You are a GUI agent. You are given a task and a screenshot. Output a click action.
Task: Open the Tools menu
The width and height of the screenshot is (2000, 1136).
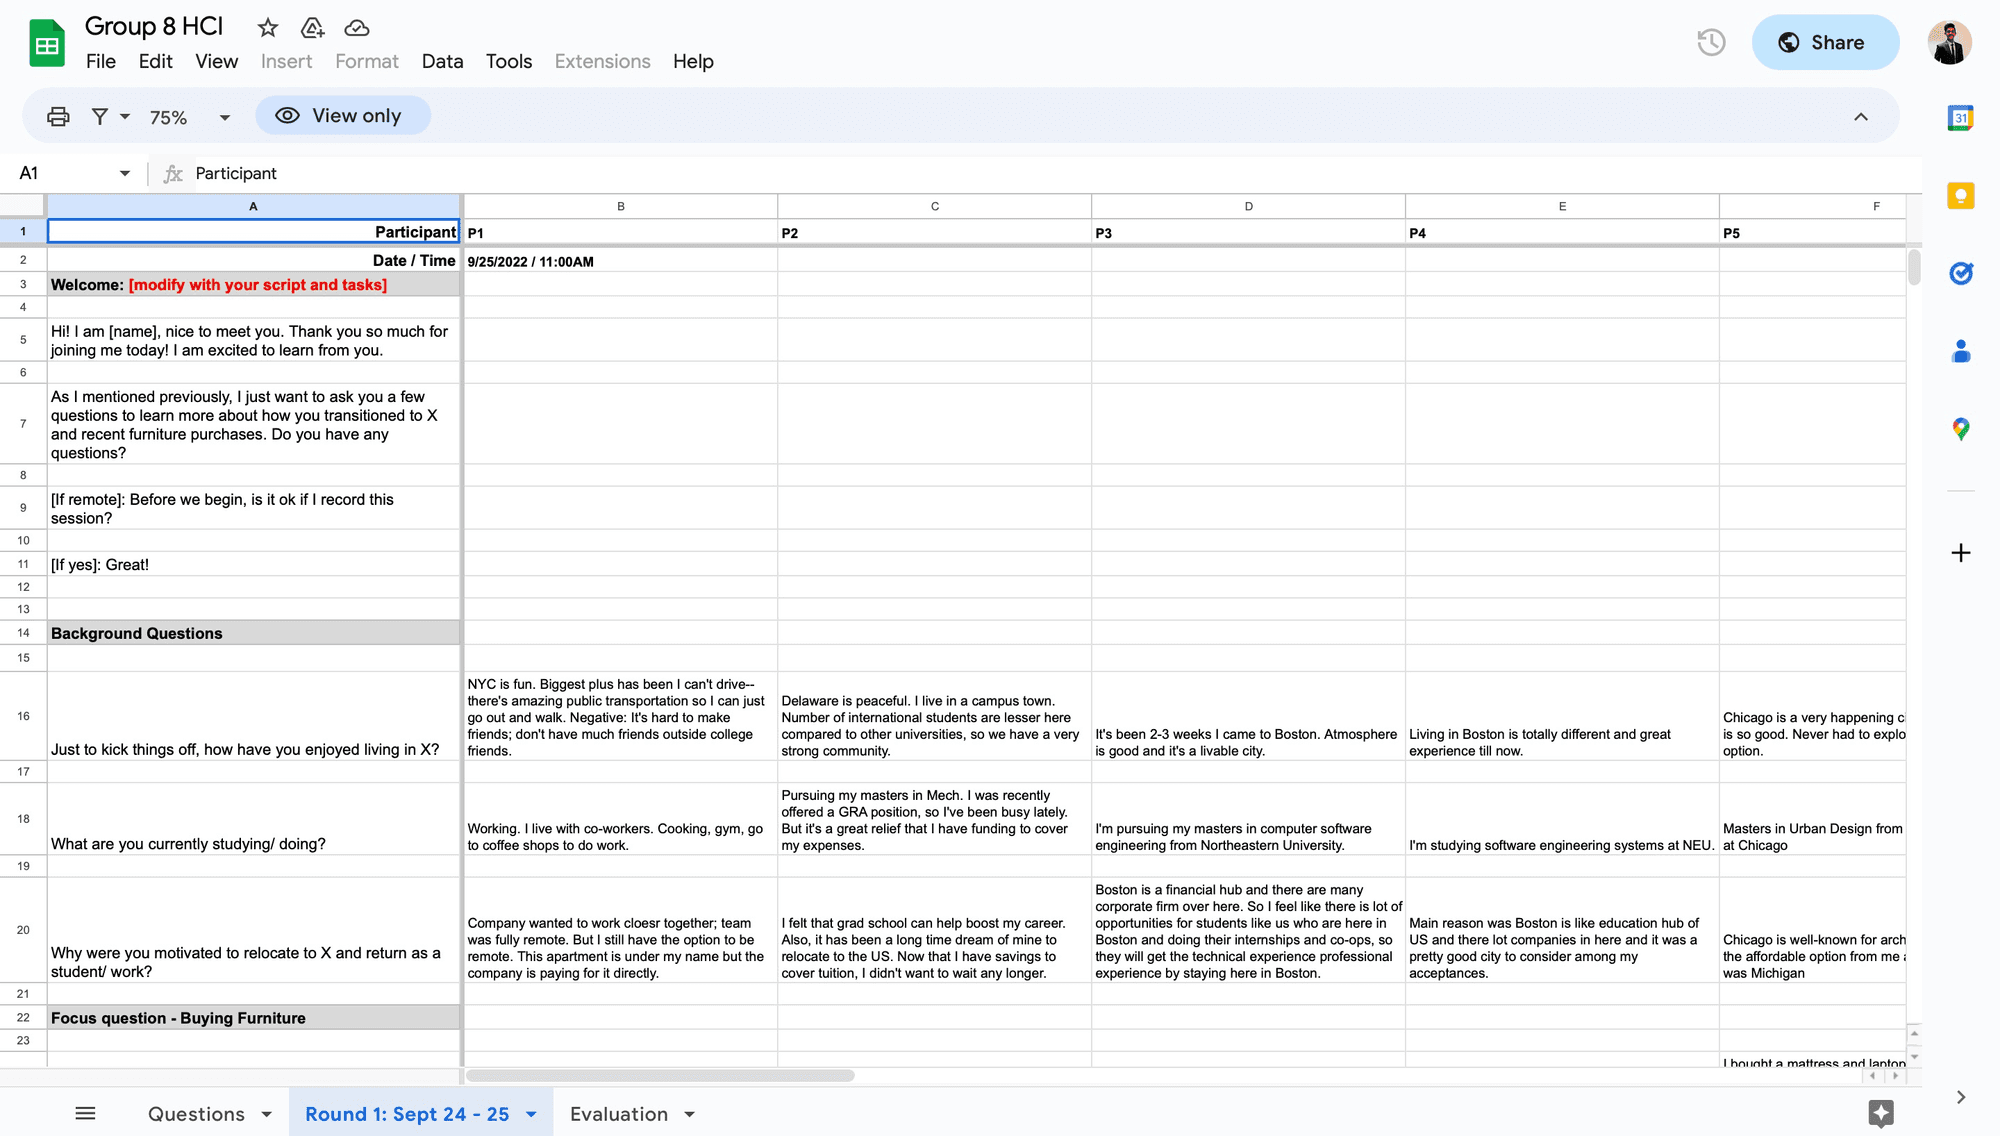click(509, 62)
